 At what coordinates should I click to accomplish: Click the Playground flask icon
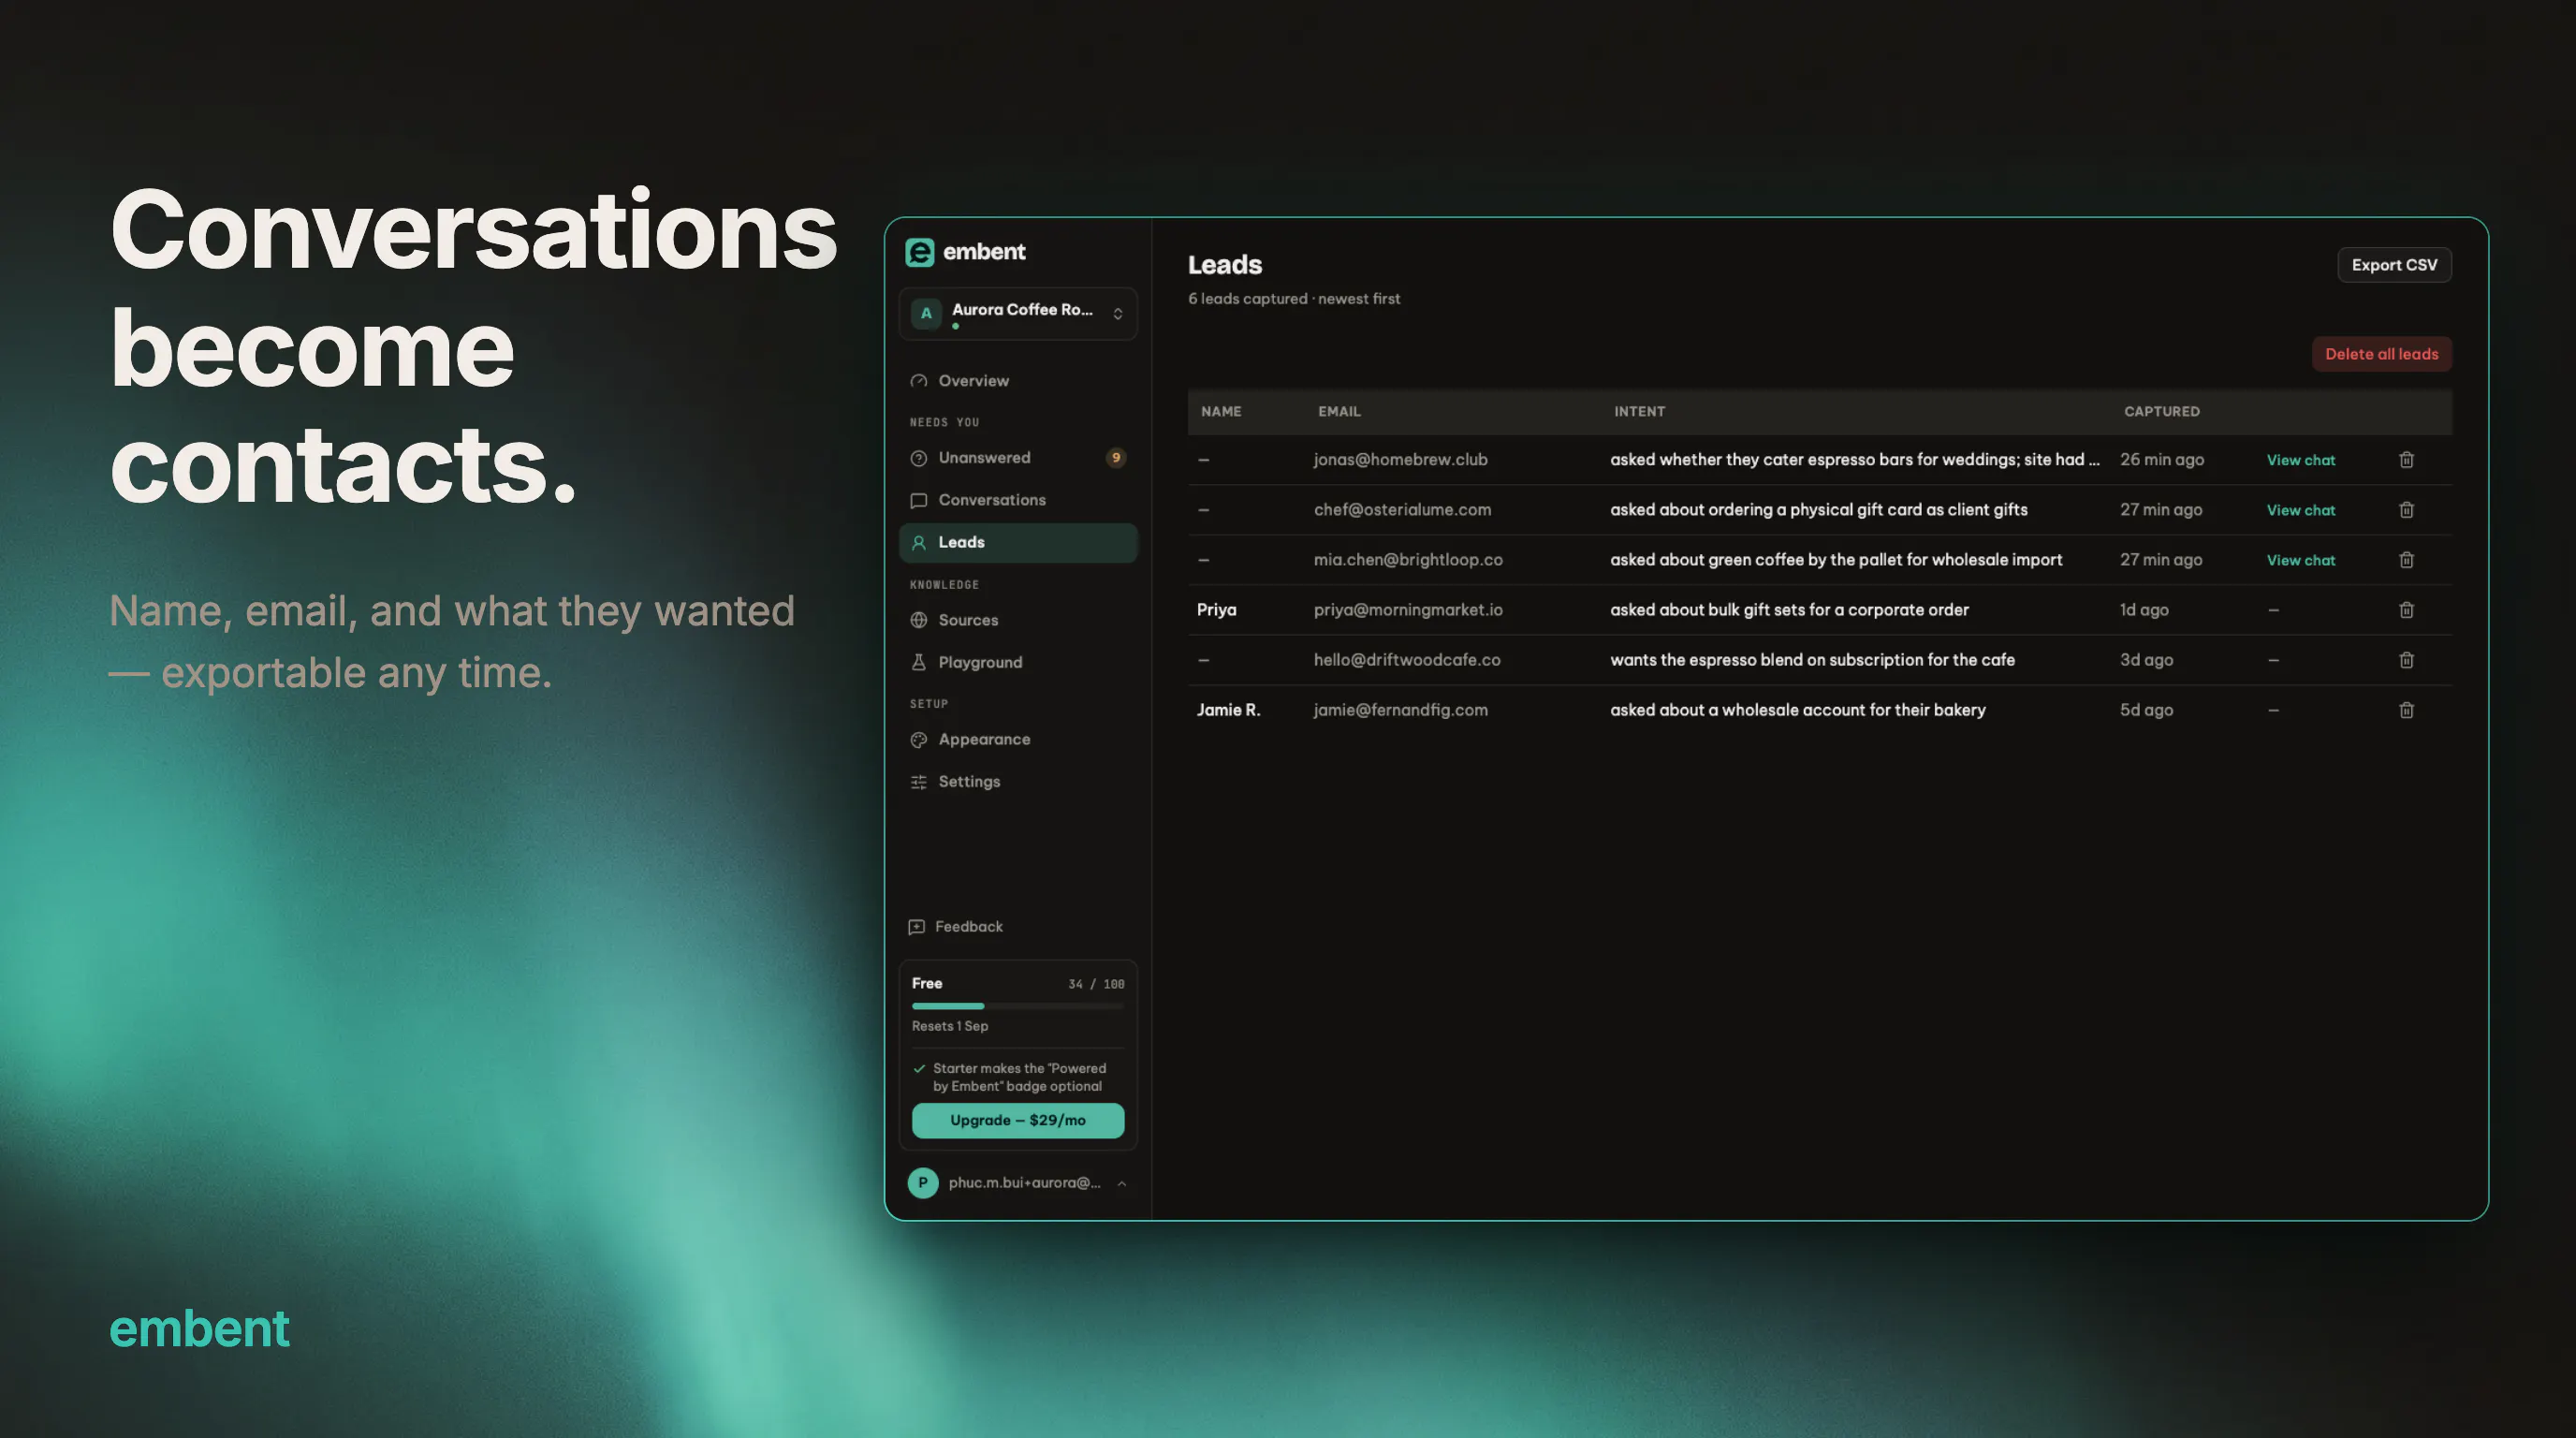point(918,662)
